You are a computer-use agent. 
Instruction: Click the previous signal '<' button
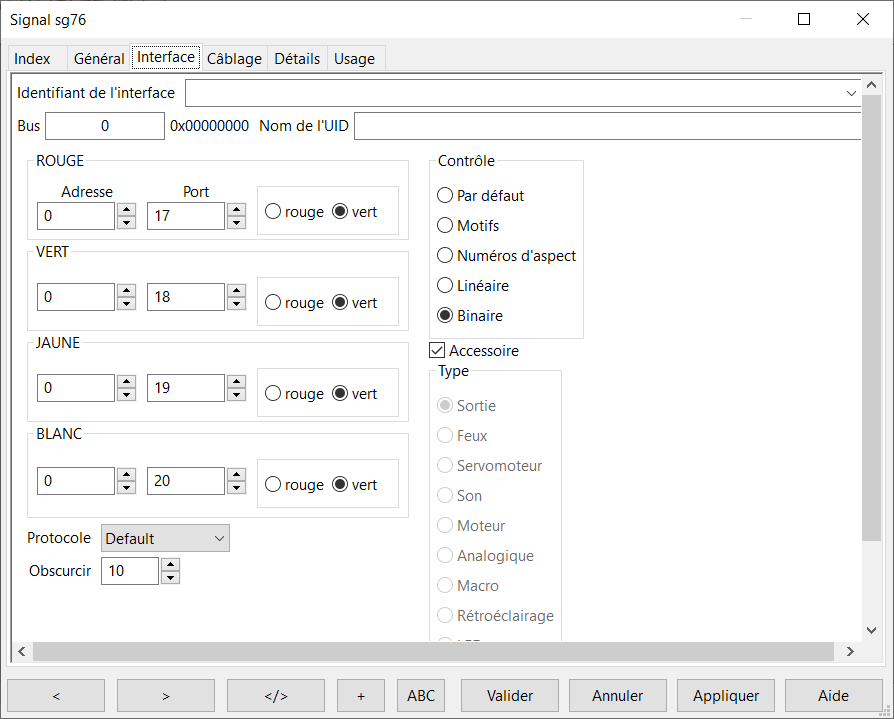(56, 696)
